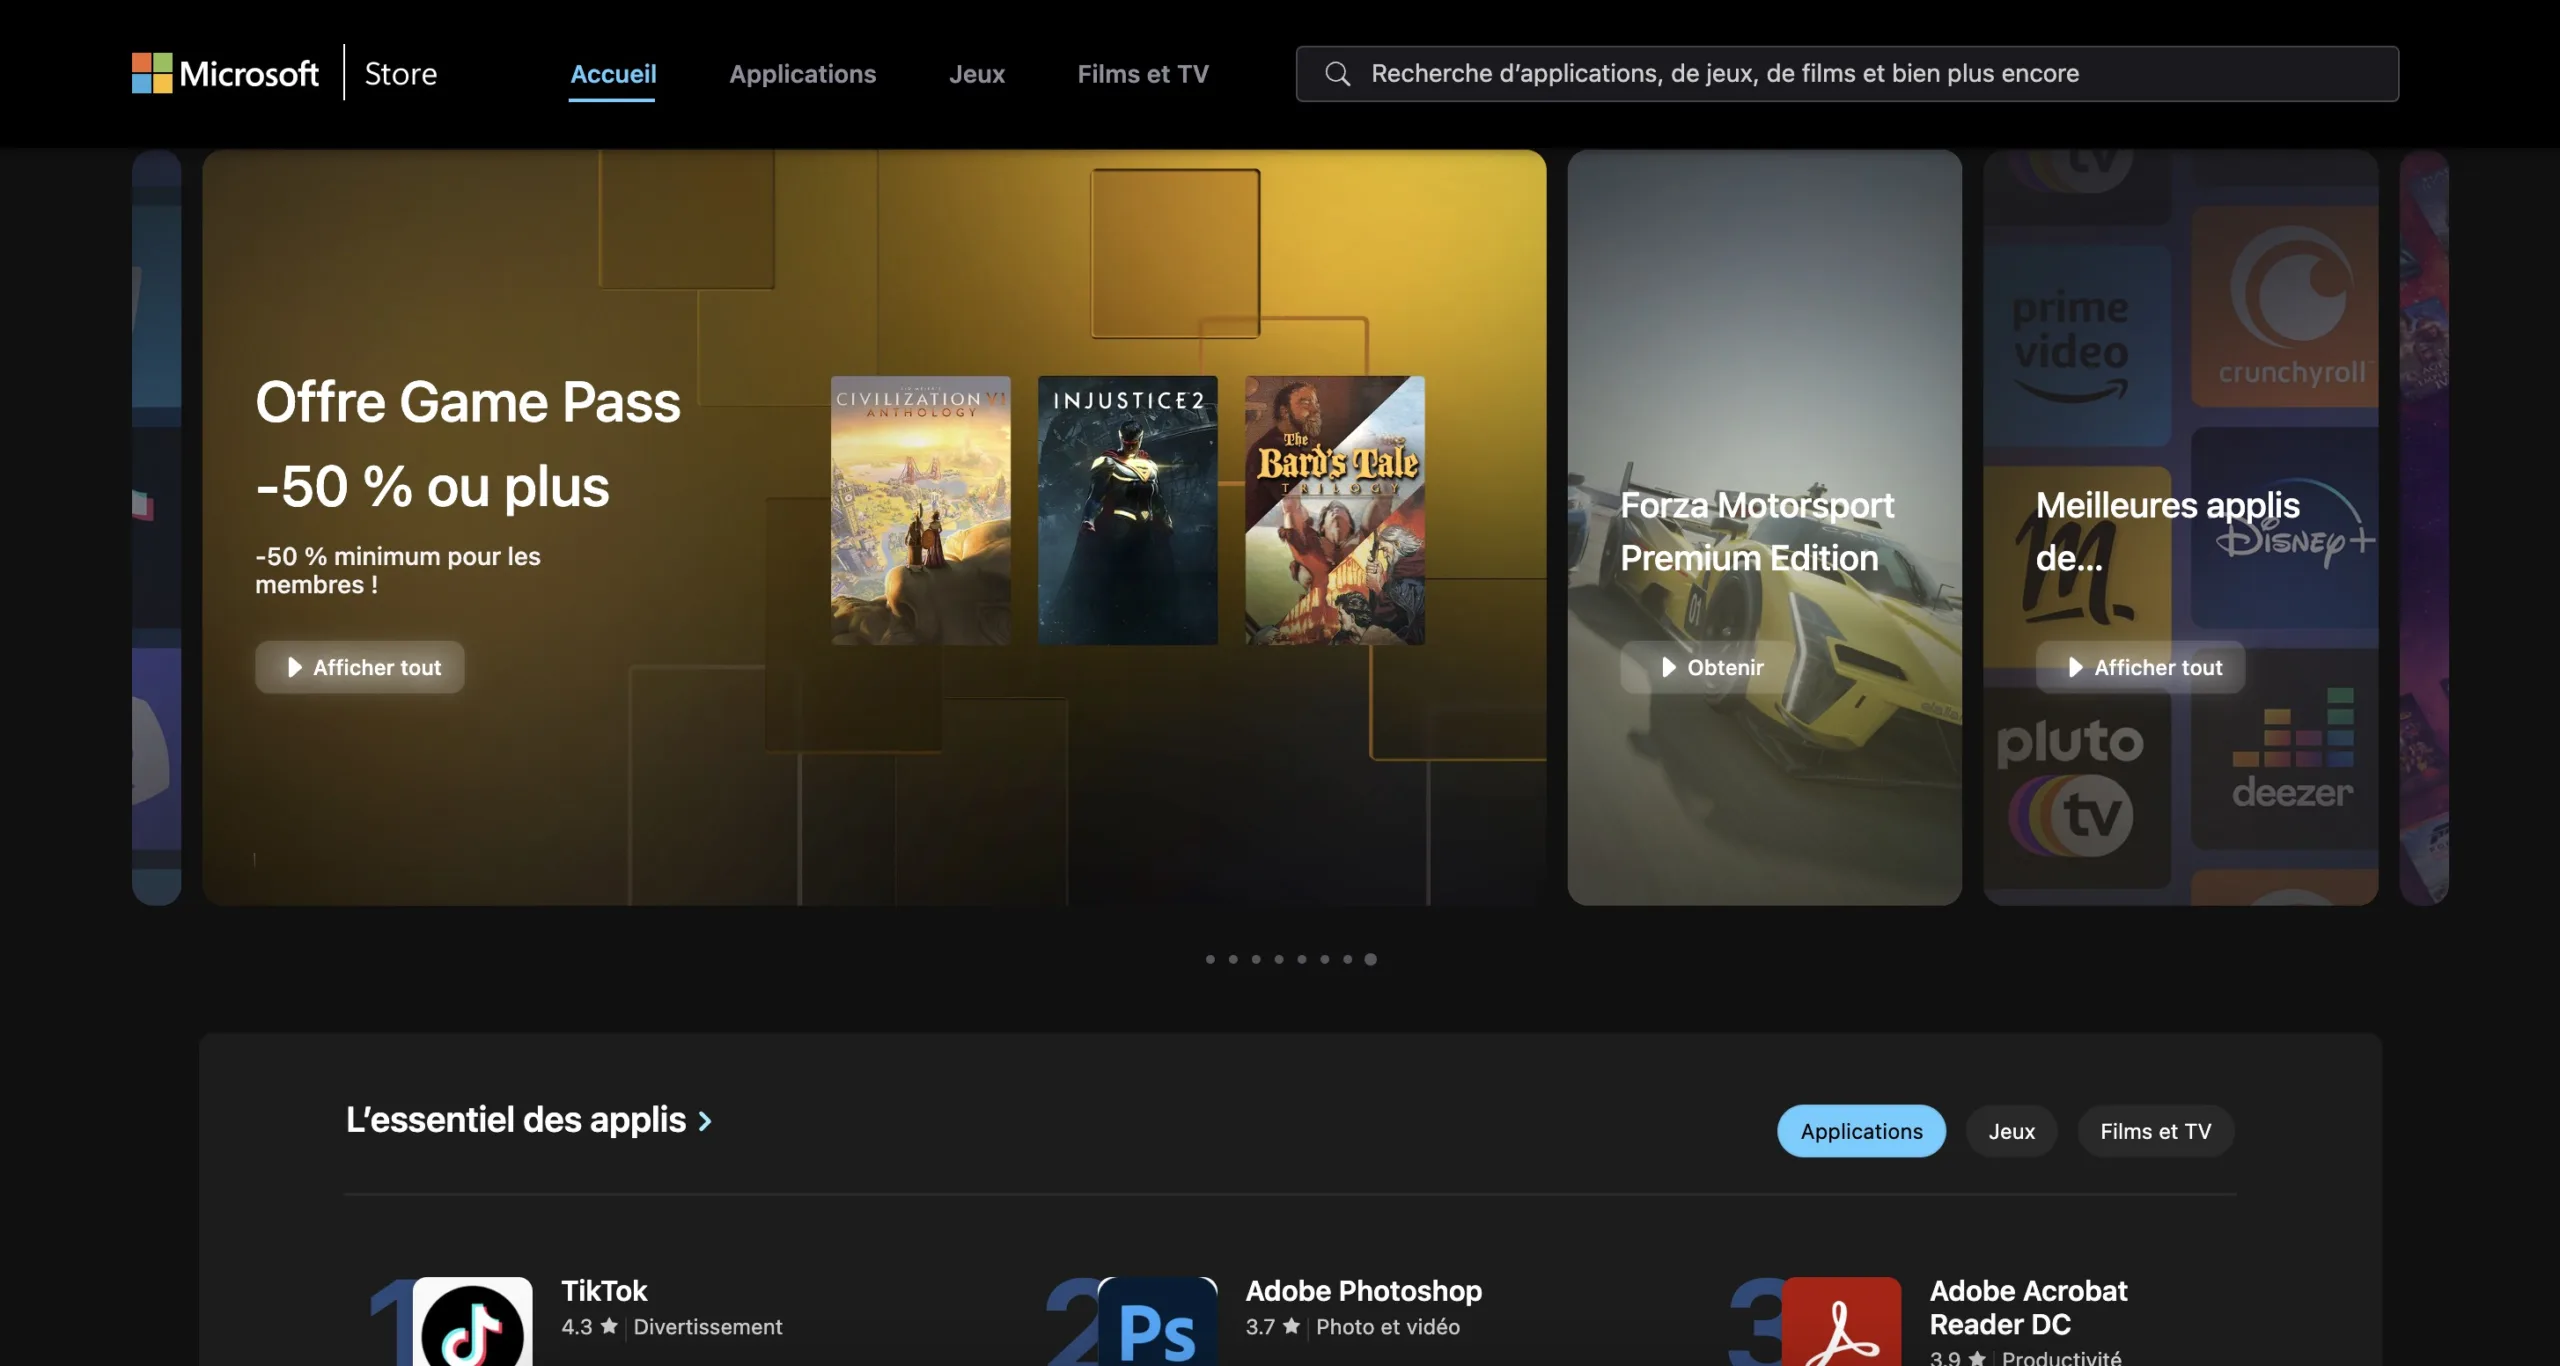Screen dimensions: 2560x1366
Task: Show the previous carousel card on left
Action: (x=156, y=527)
